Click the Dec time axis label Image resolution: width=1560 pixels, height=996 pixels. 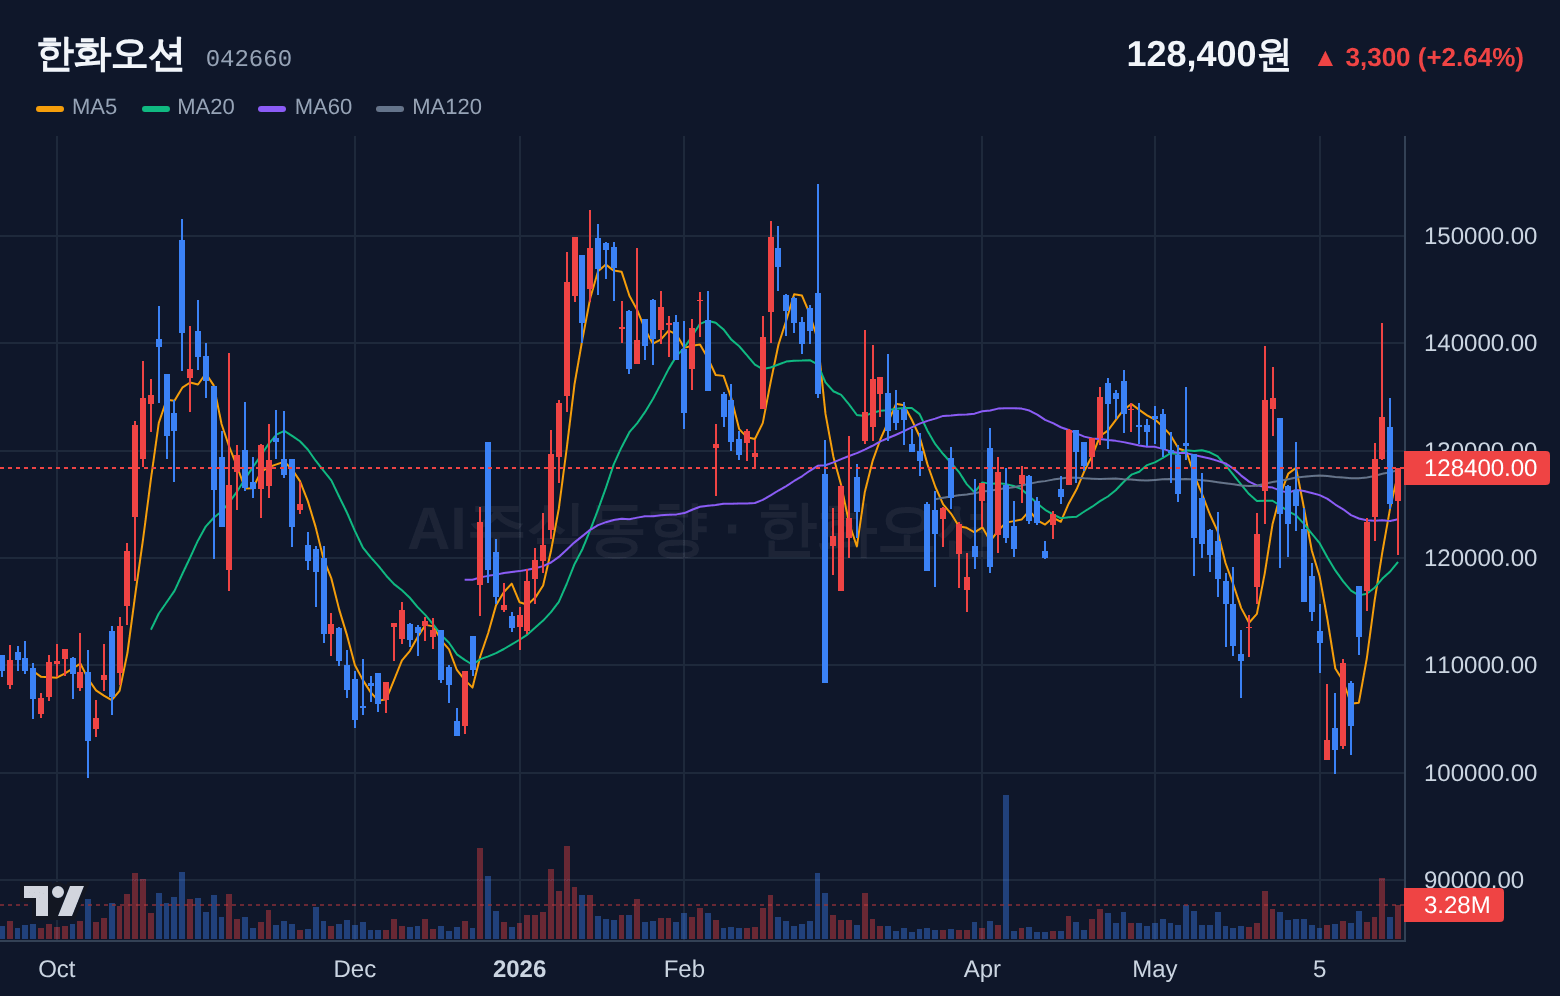pyautogui.click(x=355, y=969)
